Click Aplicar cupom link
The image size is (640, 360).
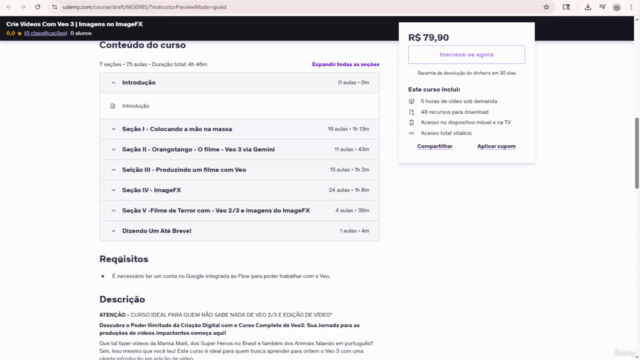pos(496,146)
